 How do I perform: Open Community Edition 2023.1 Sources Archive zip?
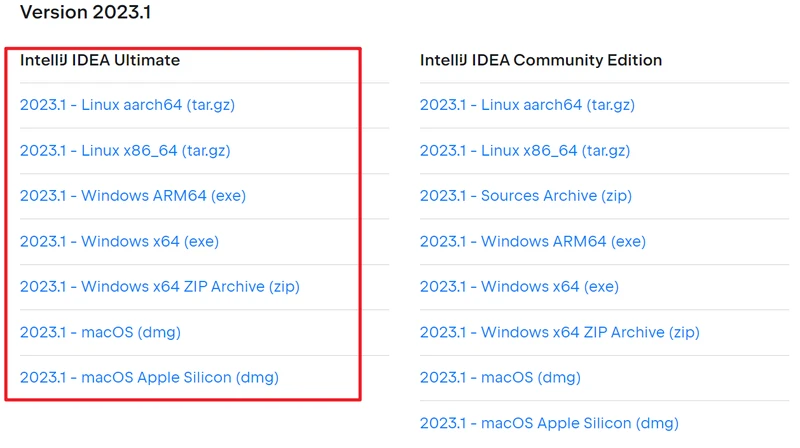pyautogui.click(x=525, y=196)
